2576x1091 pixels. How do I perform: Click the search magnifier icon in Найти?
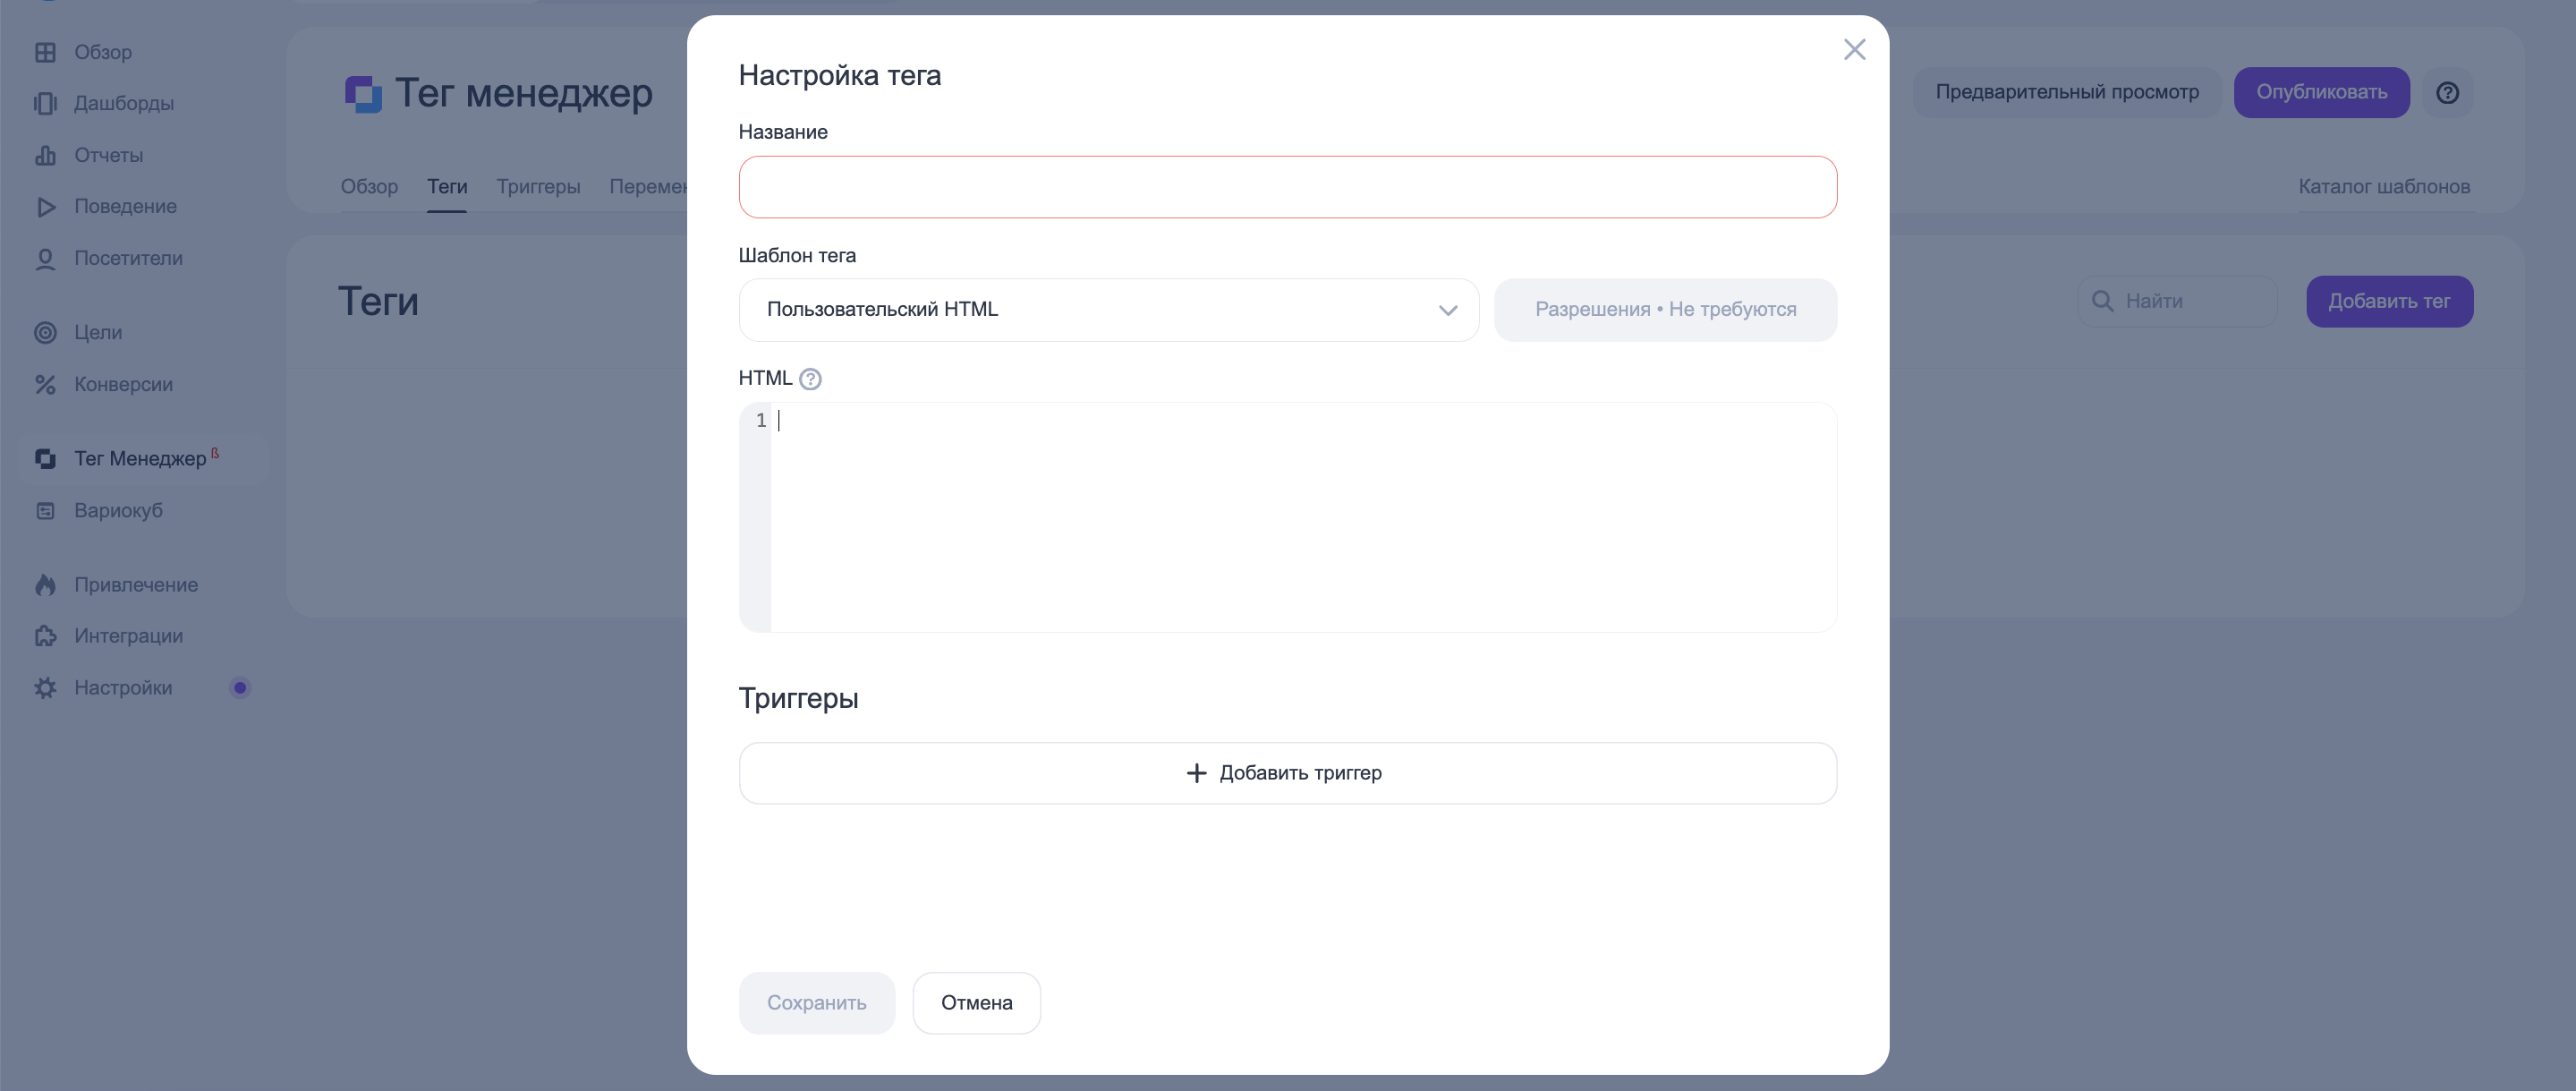click(2102, 301)
